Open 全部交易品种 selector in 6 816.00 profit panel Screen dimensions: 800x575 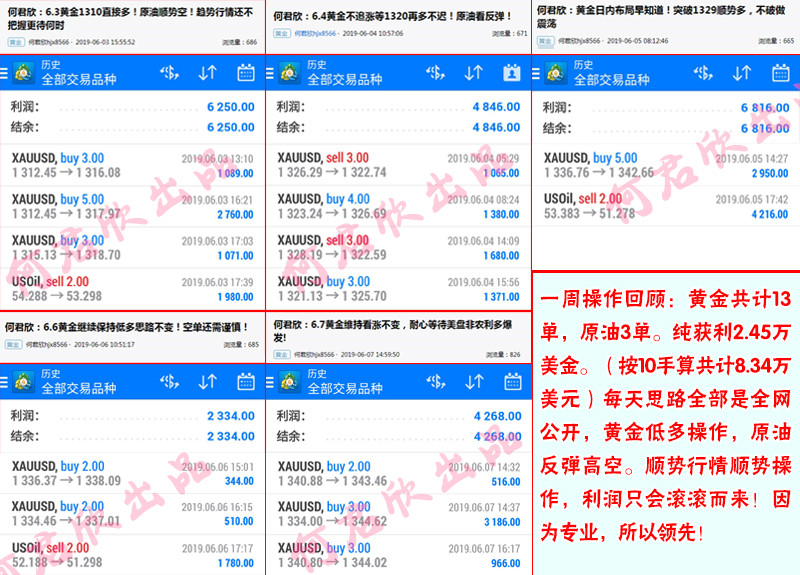pyautogui.click(x=612, y=80)
